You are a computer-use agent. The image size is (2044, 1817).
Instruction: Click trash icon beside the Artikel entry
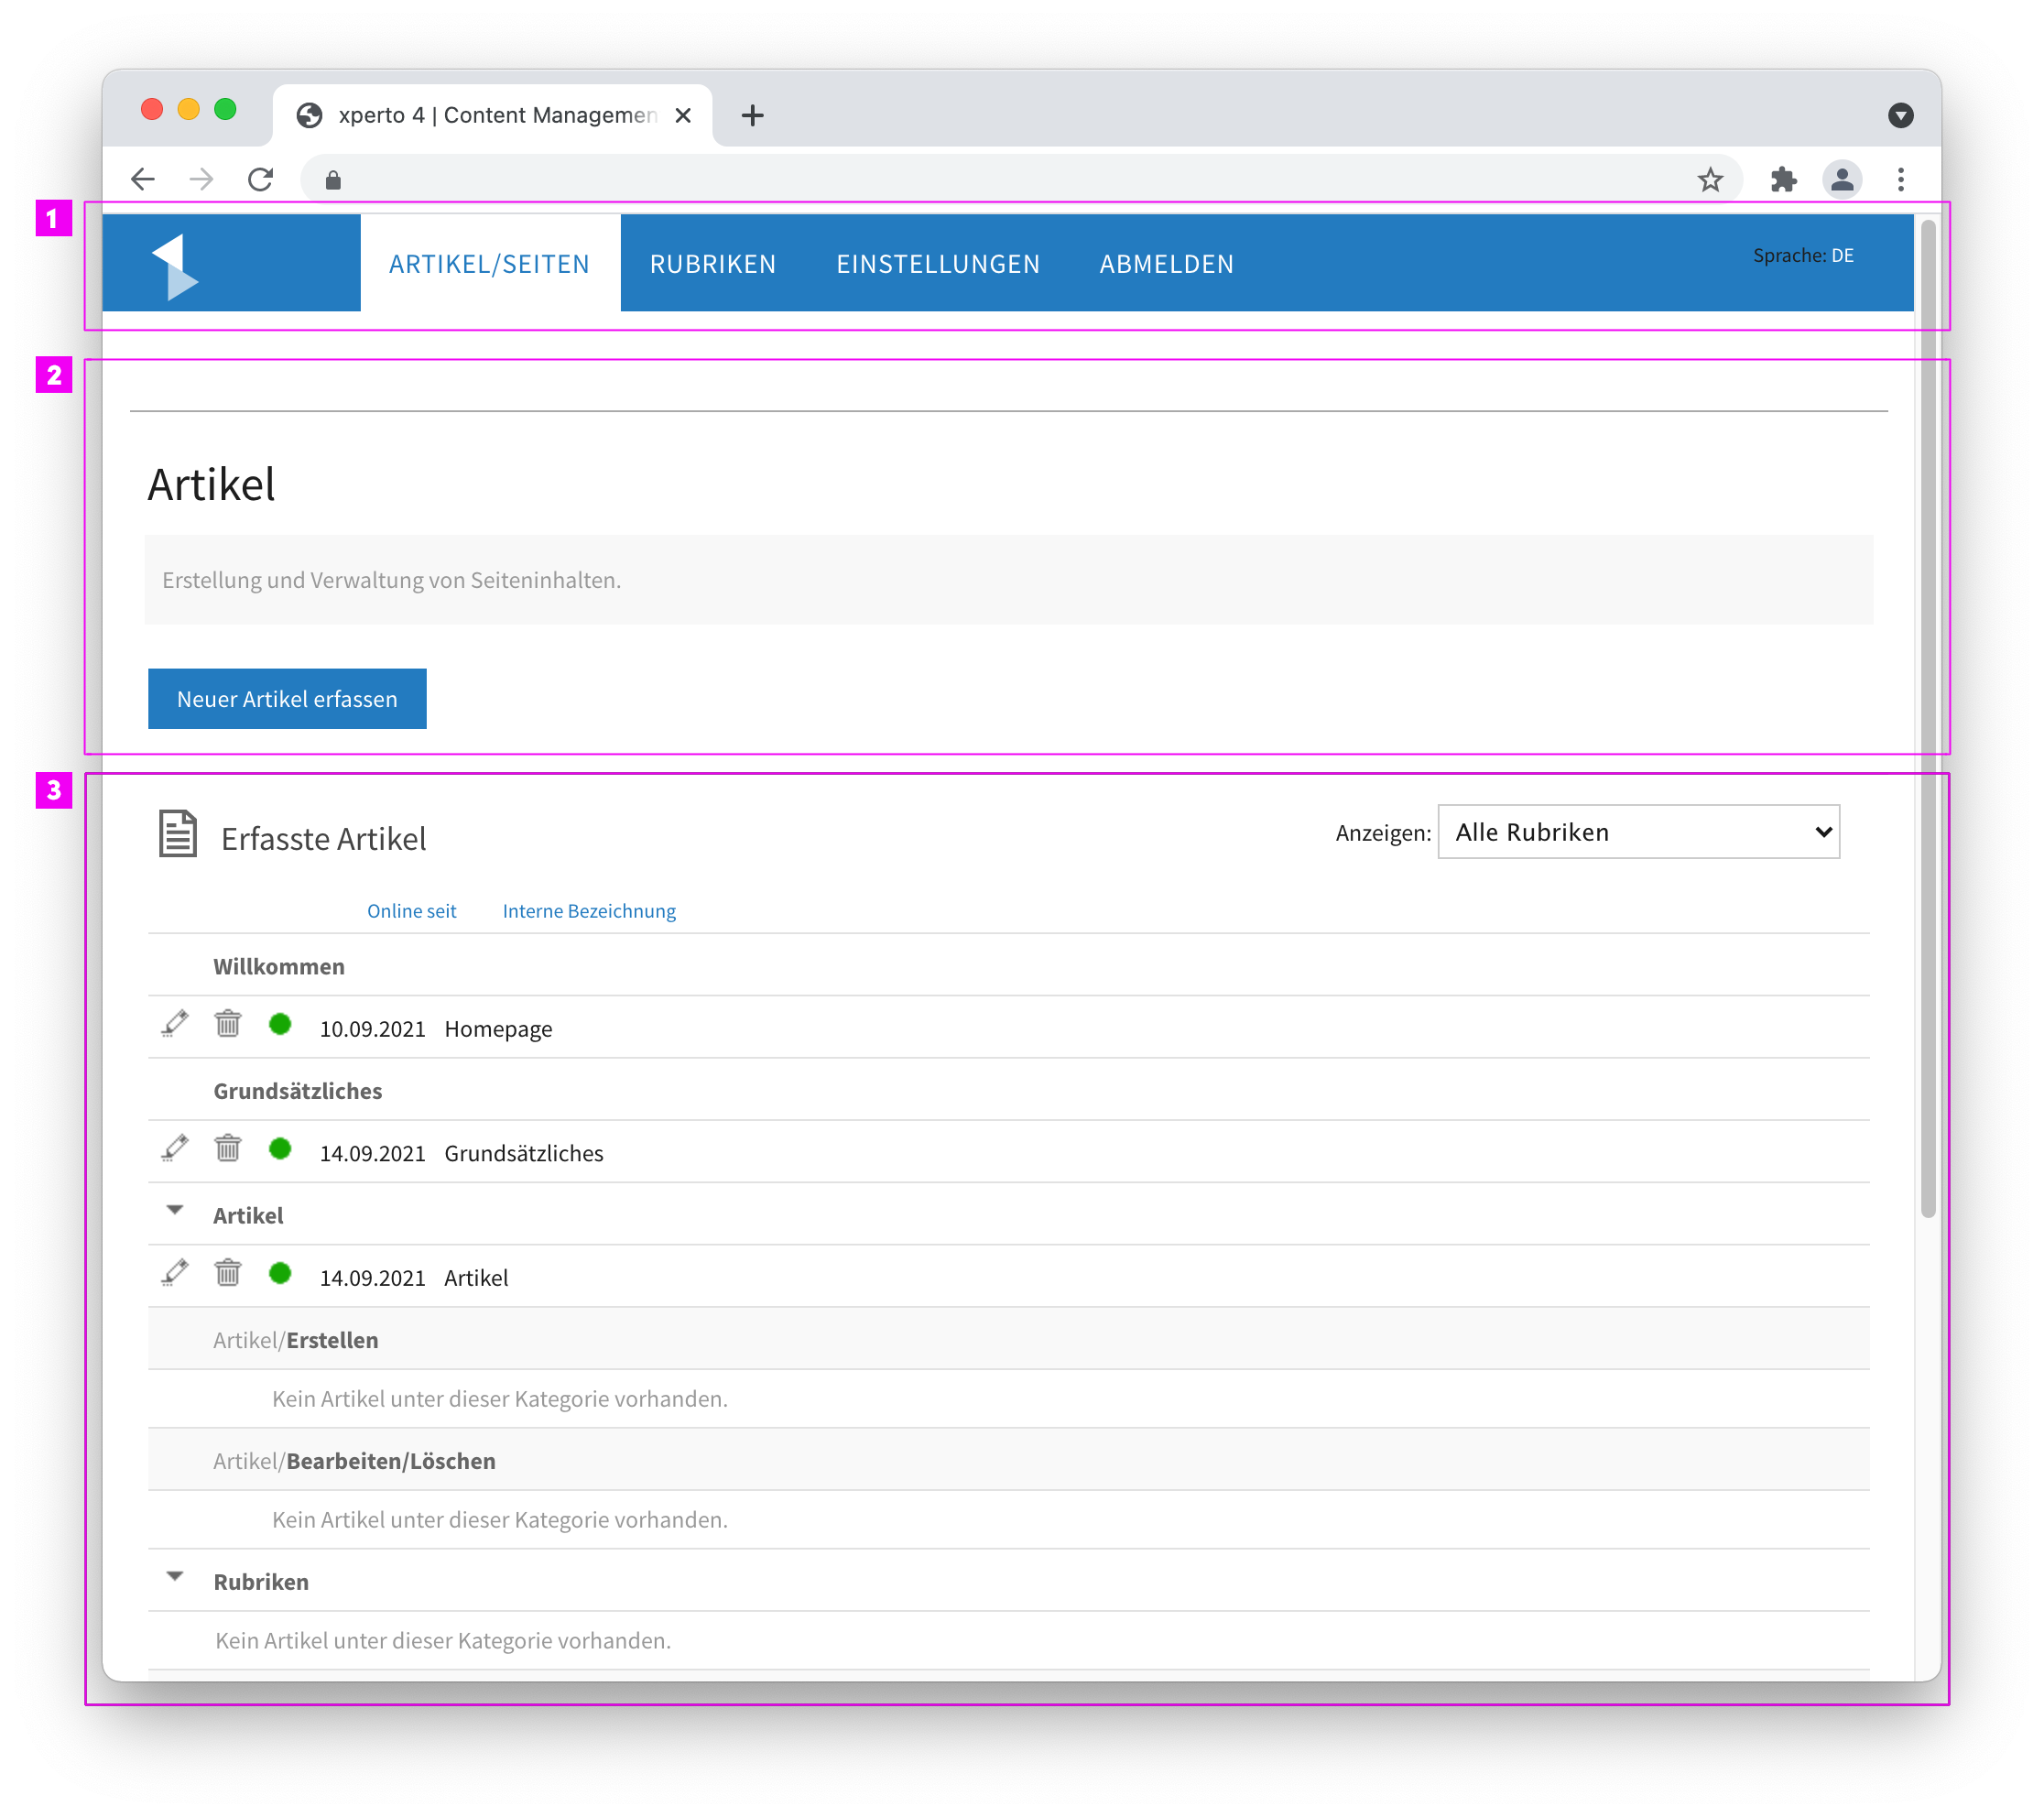[x=228, y=1272]
